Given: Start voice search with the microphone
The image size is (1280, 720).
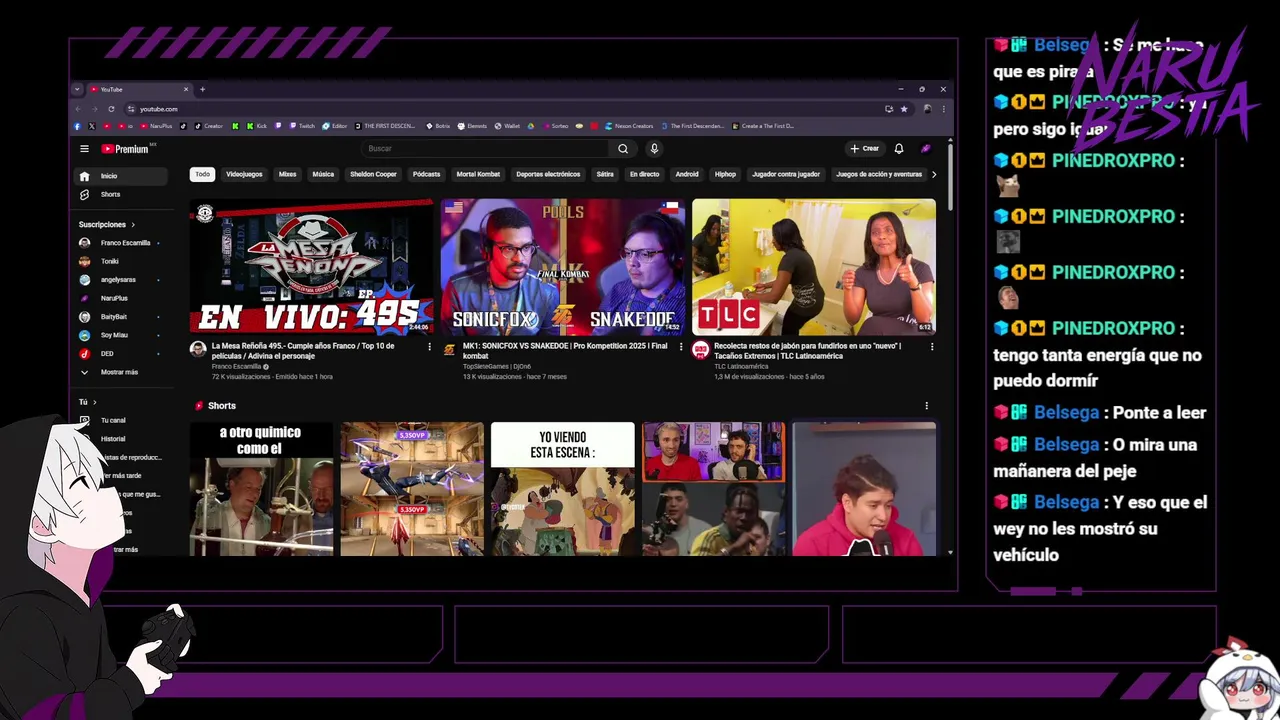Looking at the screenshot, I should click(x=654, y=149).
